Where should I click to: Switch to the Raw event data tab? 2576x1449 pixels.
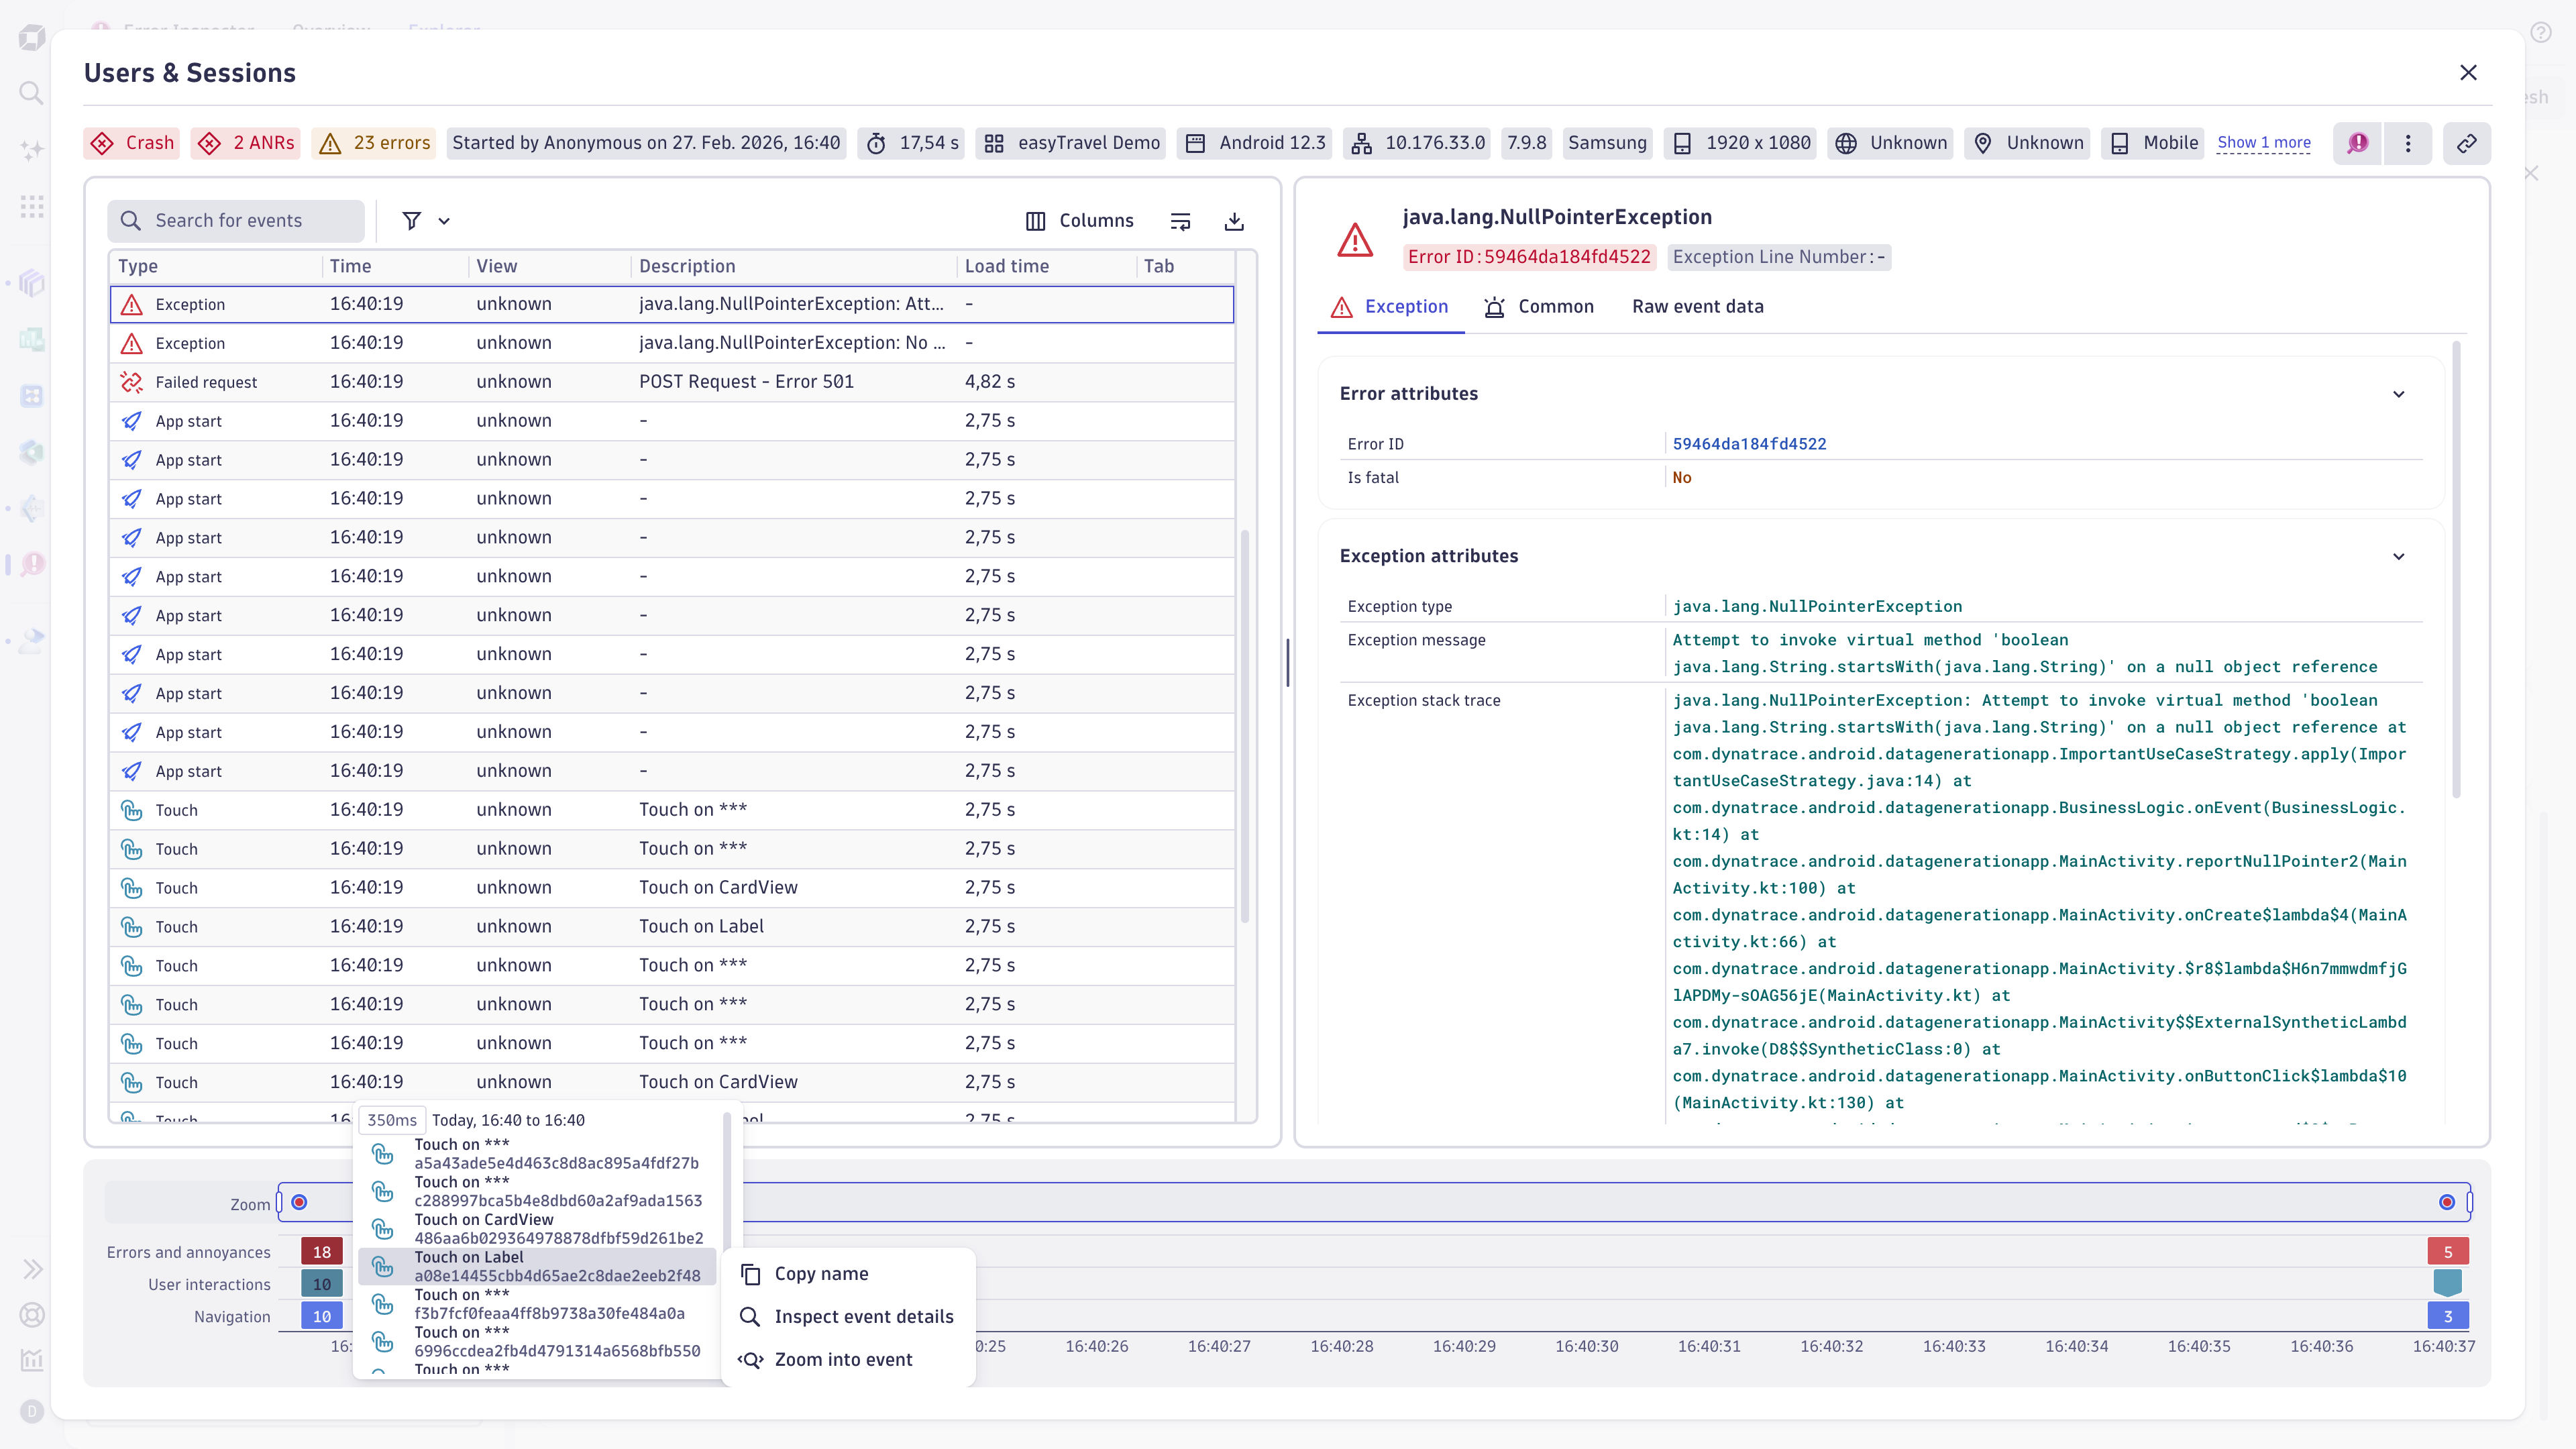(1698, 306)
